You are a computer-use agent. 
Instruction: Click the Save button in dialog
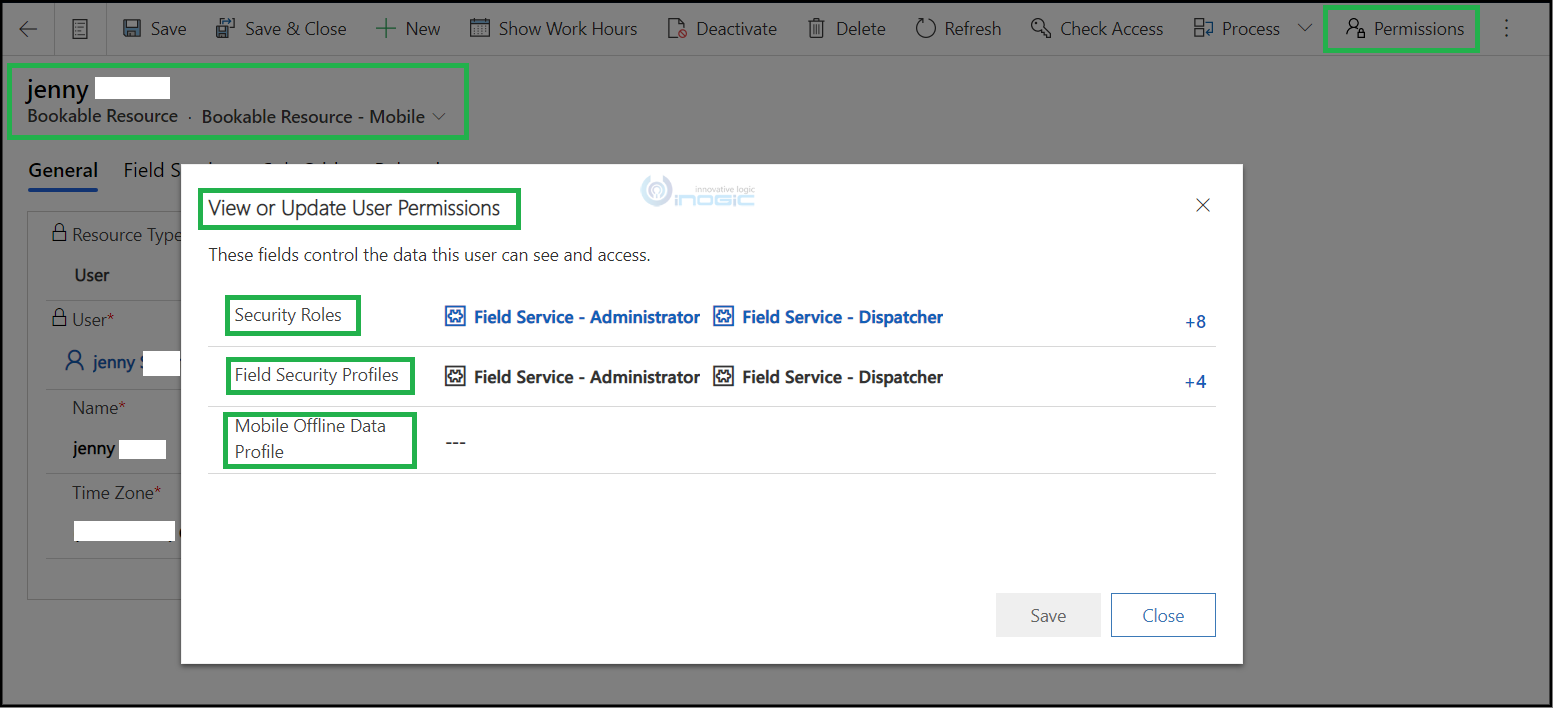(x=1048, y=615)
